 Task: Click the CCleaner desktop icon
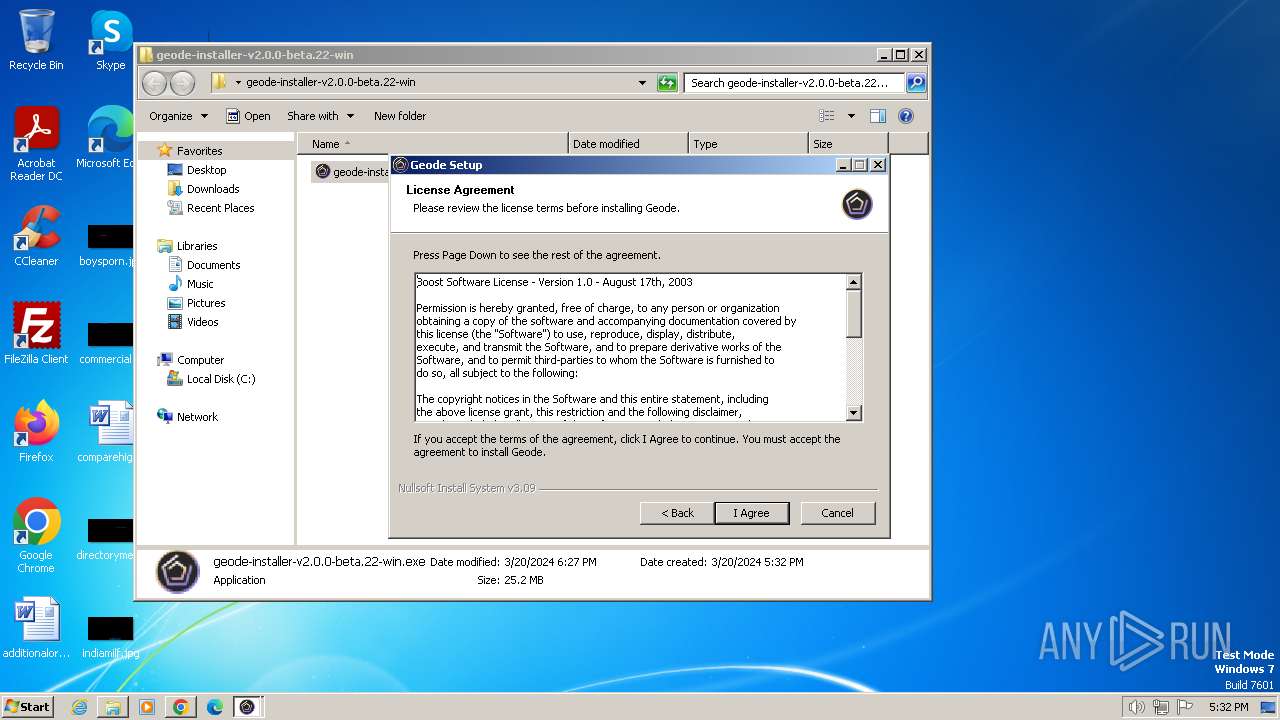pyautogui.click(x=36, y=236)
